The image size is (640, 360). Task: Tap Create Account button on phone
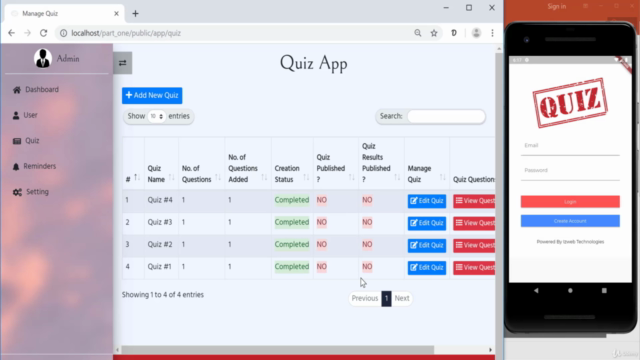[x=570, y=221]
